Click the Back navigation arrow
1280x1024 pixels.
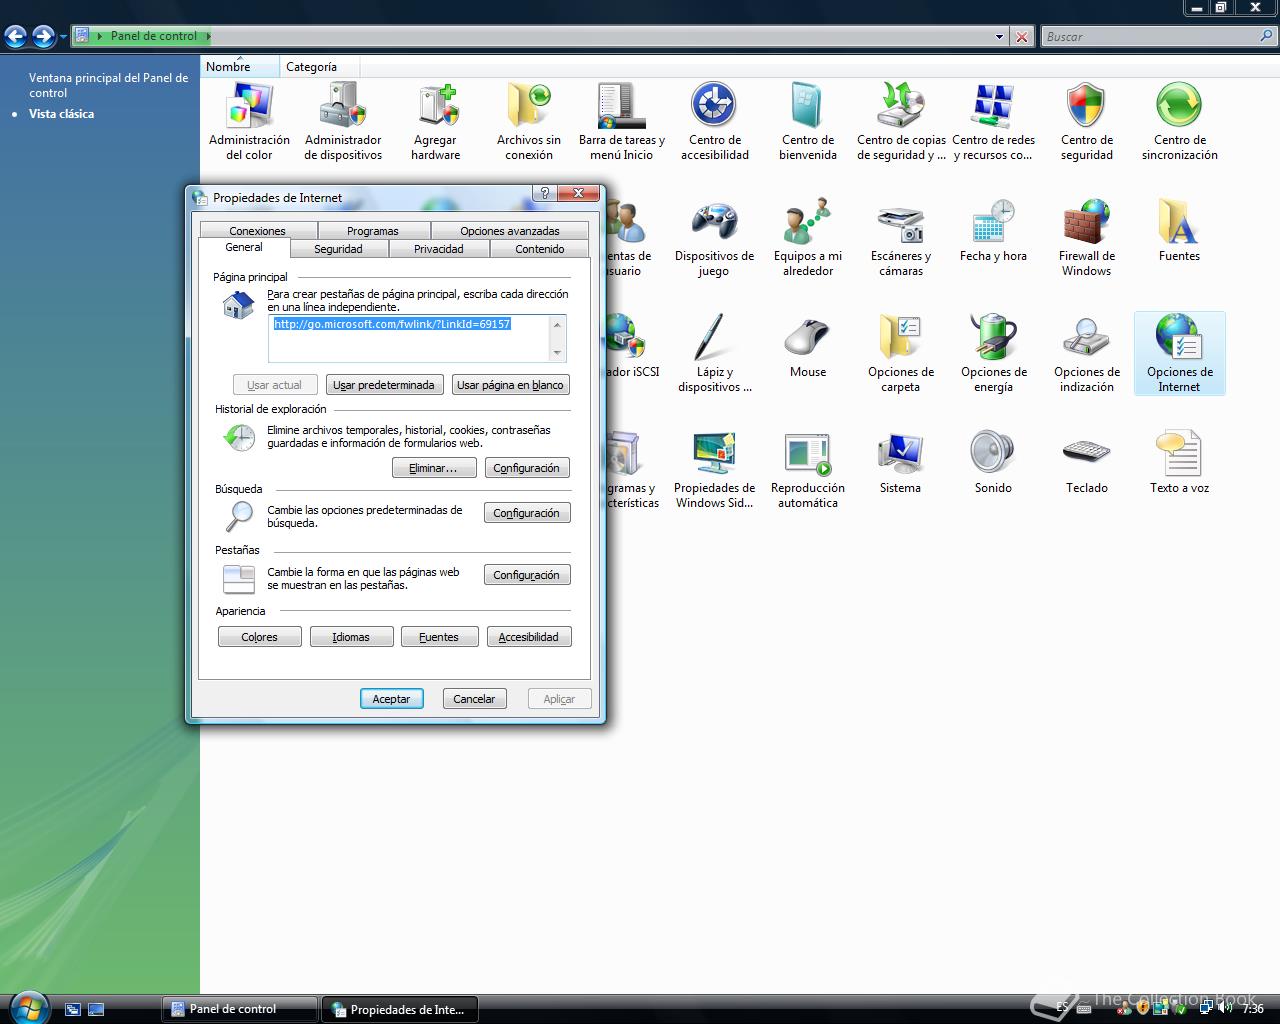pos(15,37)
